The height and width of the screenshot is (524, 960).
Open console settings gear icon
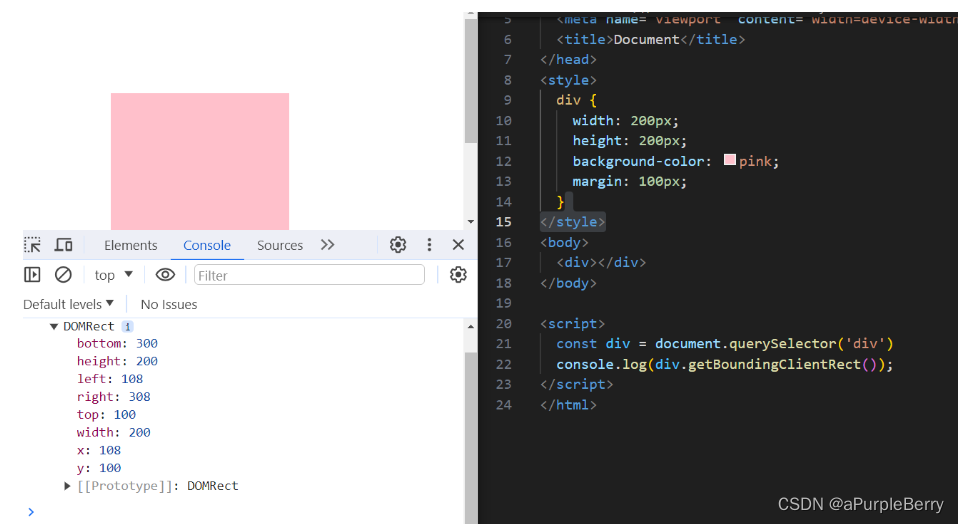click(458, 275)
